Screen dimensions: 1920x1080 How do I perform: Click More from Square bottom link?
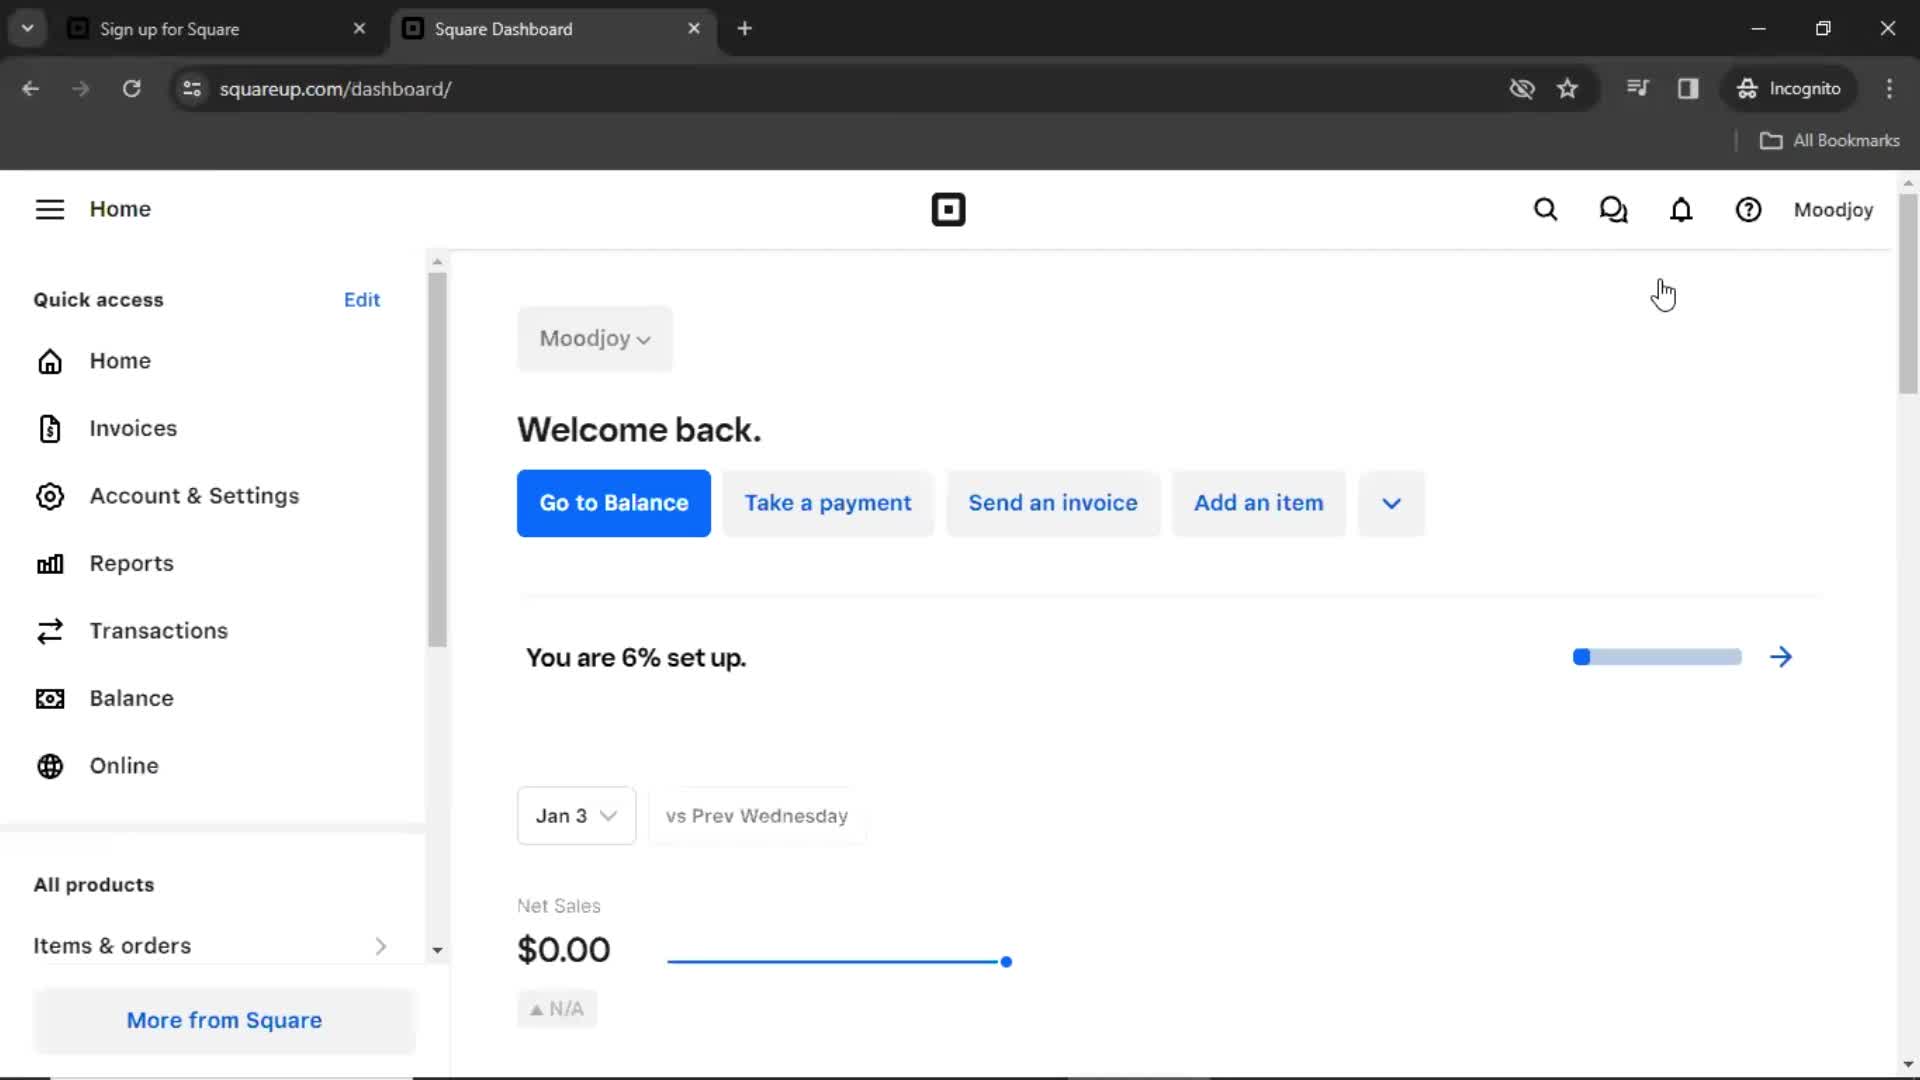223,1019
